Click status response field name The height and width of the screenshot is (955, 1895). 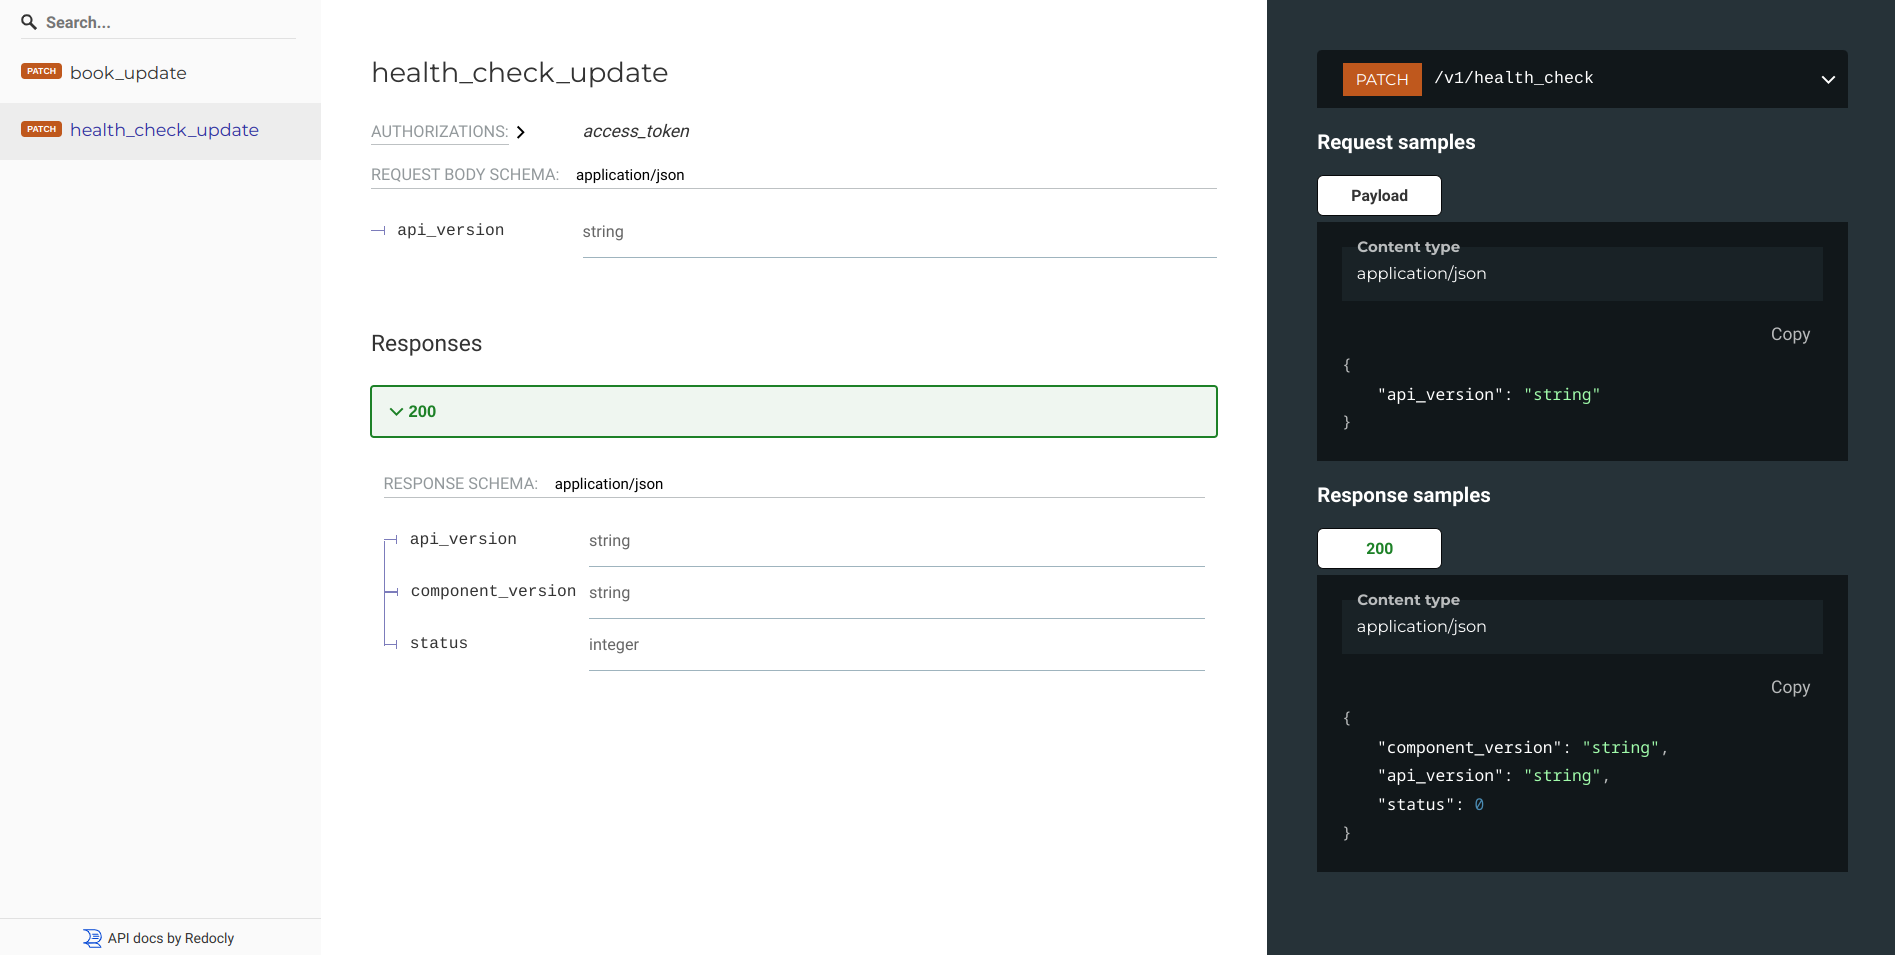(439, 643)
